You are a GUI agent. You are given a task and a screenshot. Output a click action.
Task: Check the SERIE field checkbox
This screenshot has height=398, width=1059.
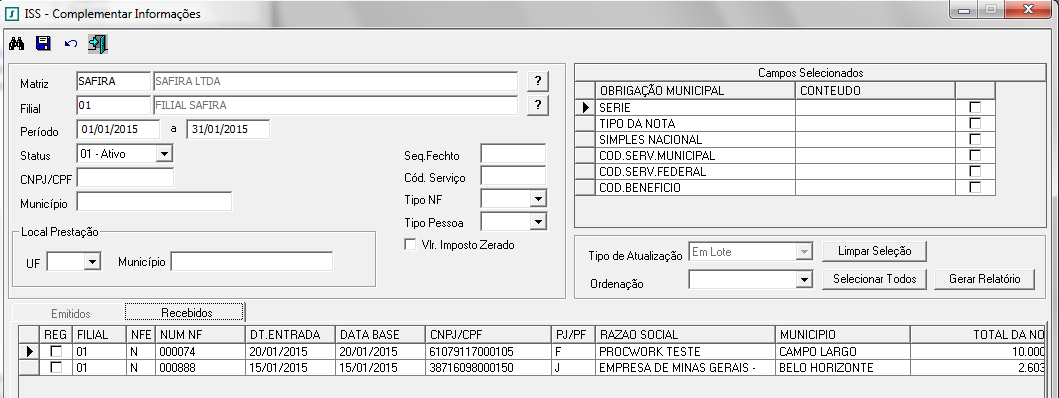(x=975, y=107)
